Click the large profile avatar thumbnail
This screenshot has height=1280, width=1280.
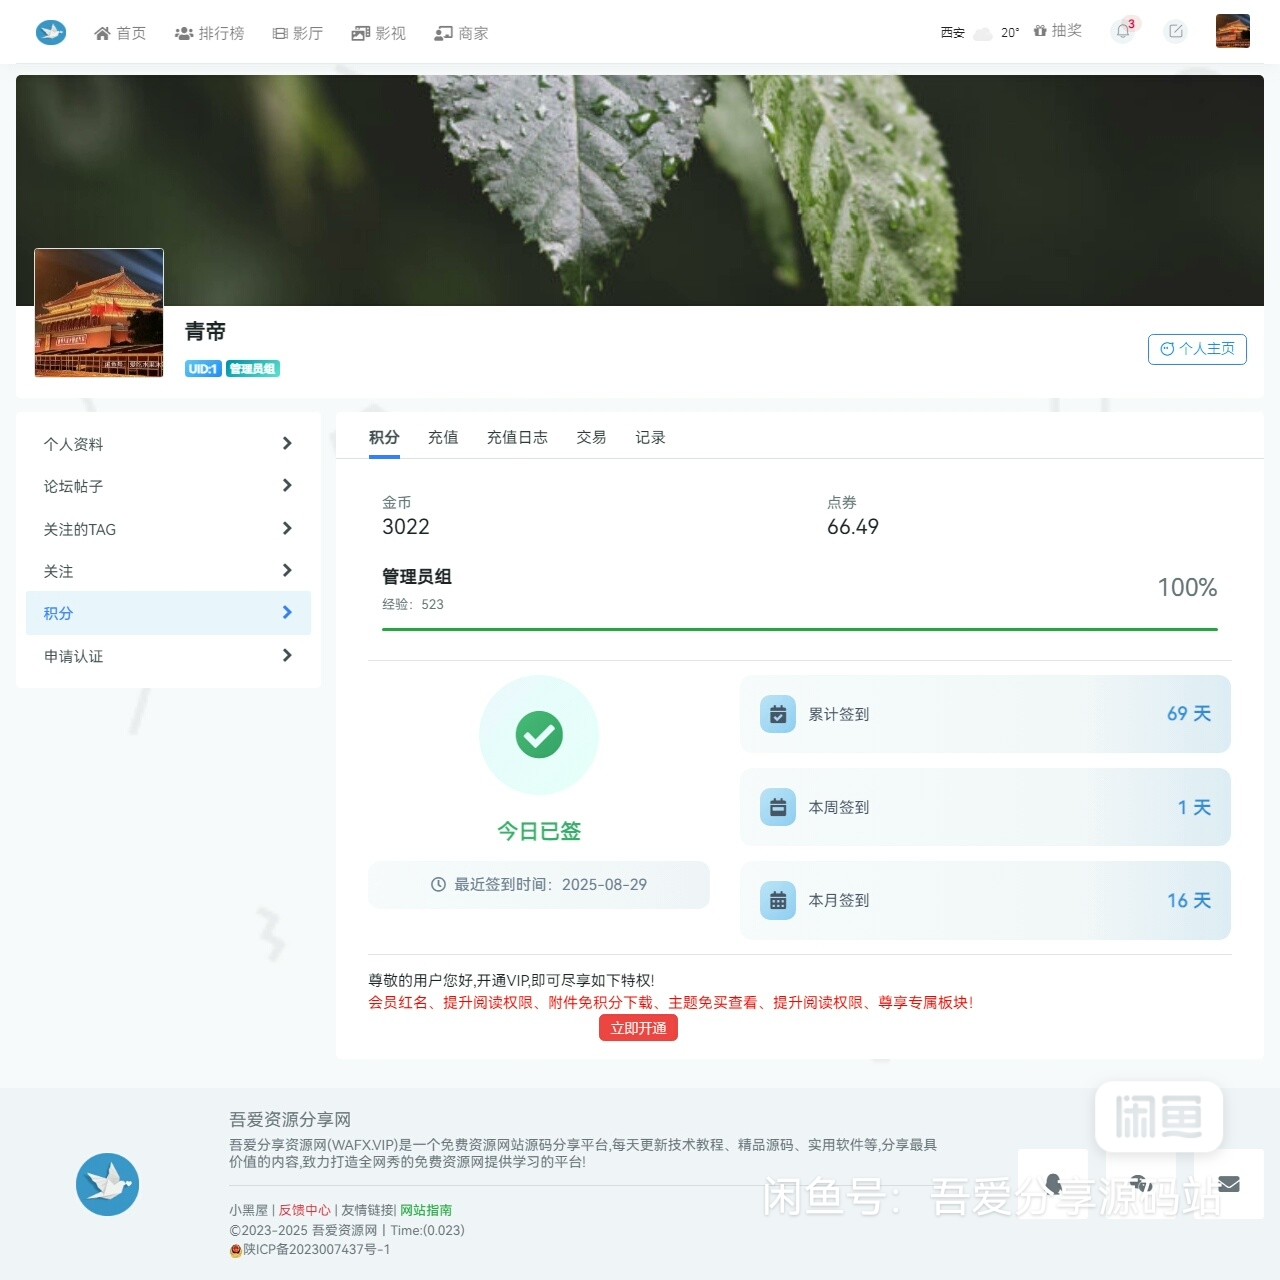click(99, 312)
